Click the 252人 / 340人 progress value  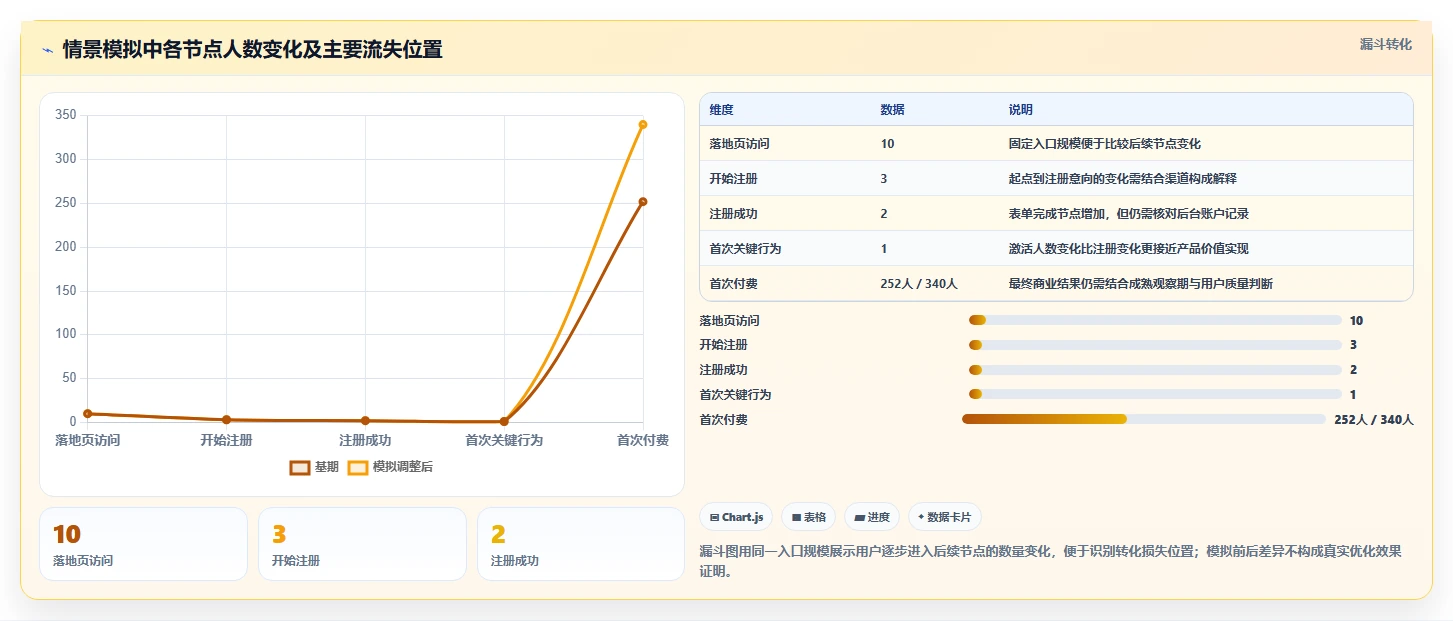pos(1374,420)
